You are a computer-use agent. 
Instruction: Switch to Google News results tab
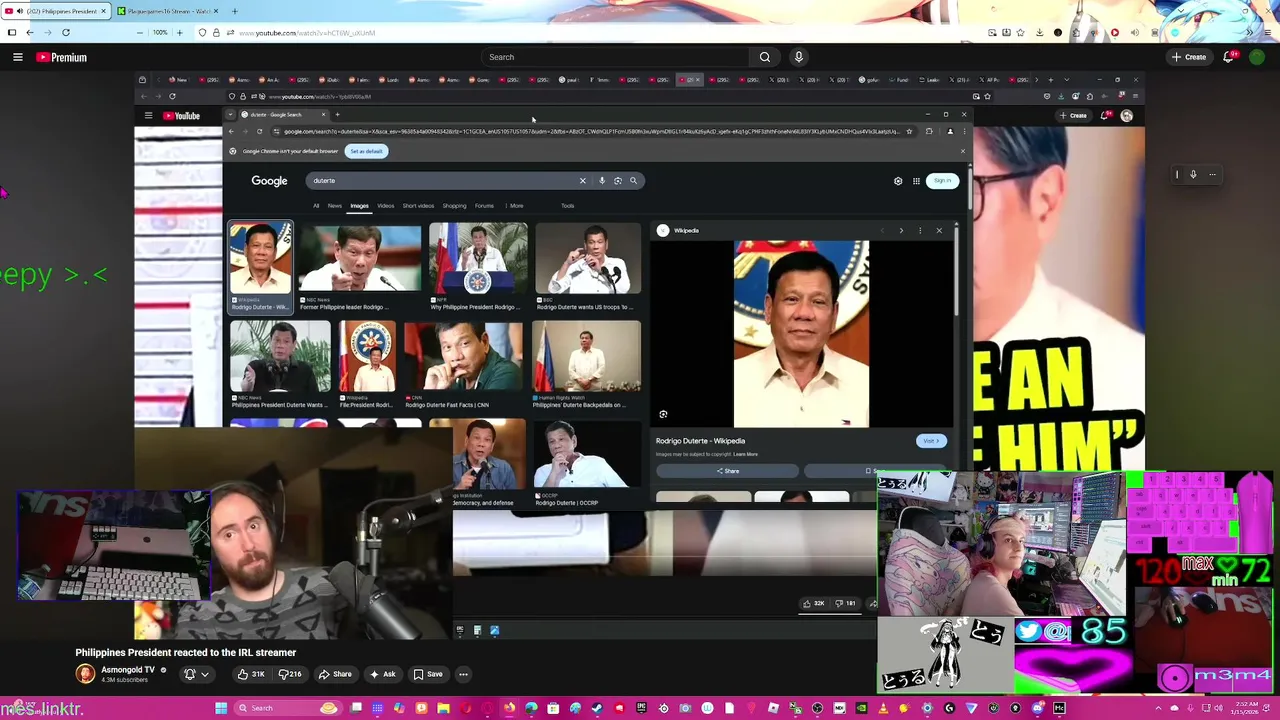point(334,206)
